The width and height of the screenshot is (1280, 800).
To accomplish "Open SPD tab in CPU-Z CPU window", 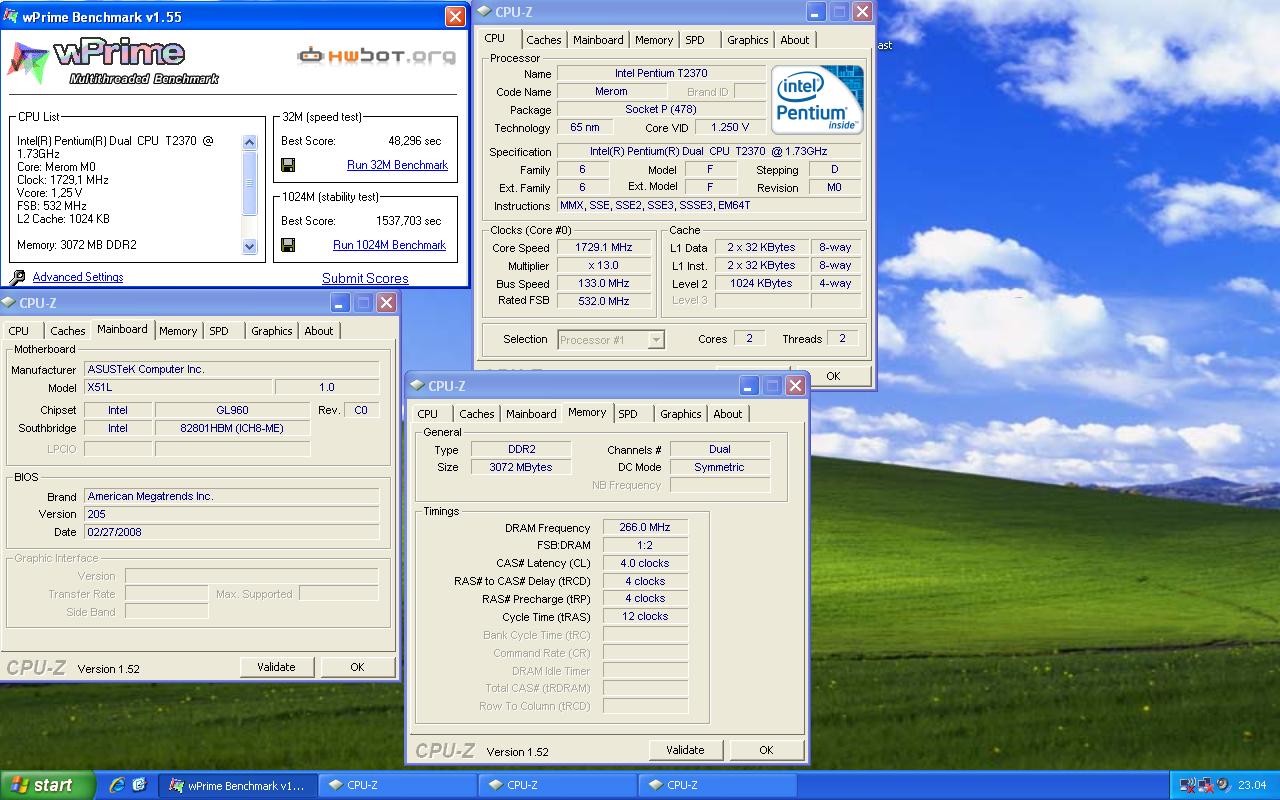I will pyautogui.click(x=695, y=40).
